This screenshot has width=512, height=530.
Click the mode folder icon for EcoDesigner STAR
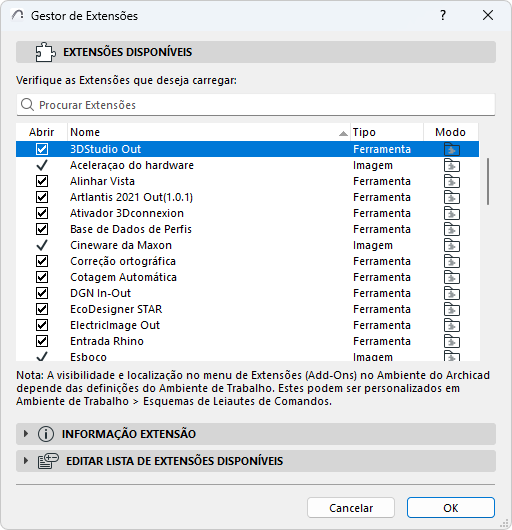tap(452, 309)
